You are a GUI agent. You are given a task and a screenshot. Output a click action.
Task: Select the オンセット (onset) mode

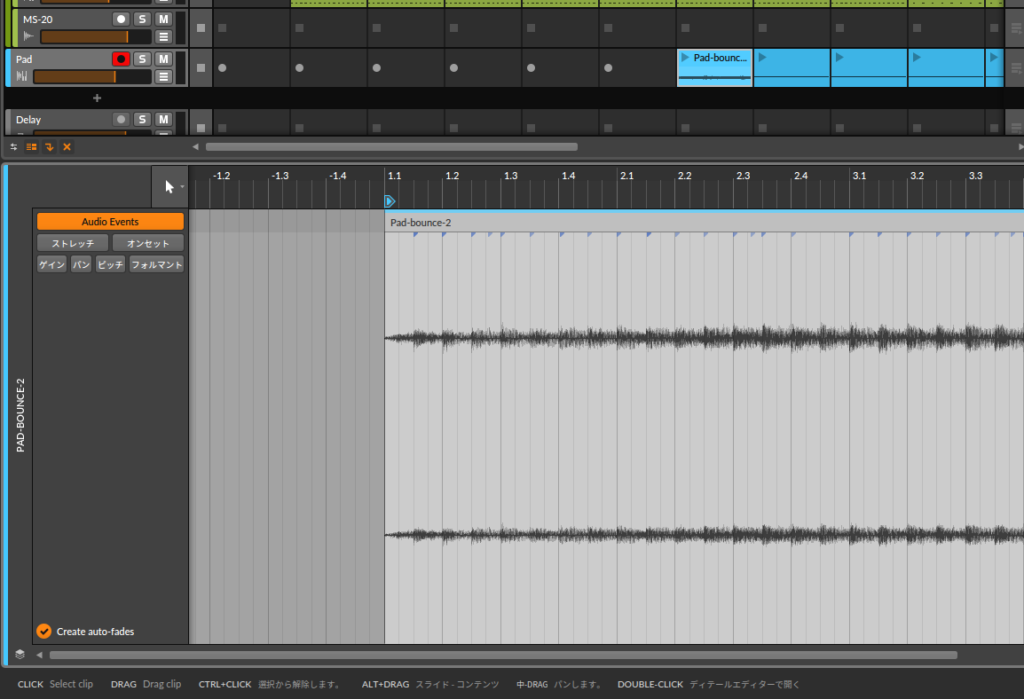(x=147, y=242)
